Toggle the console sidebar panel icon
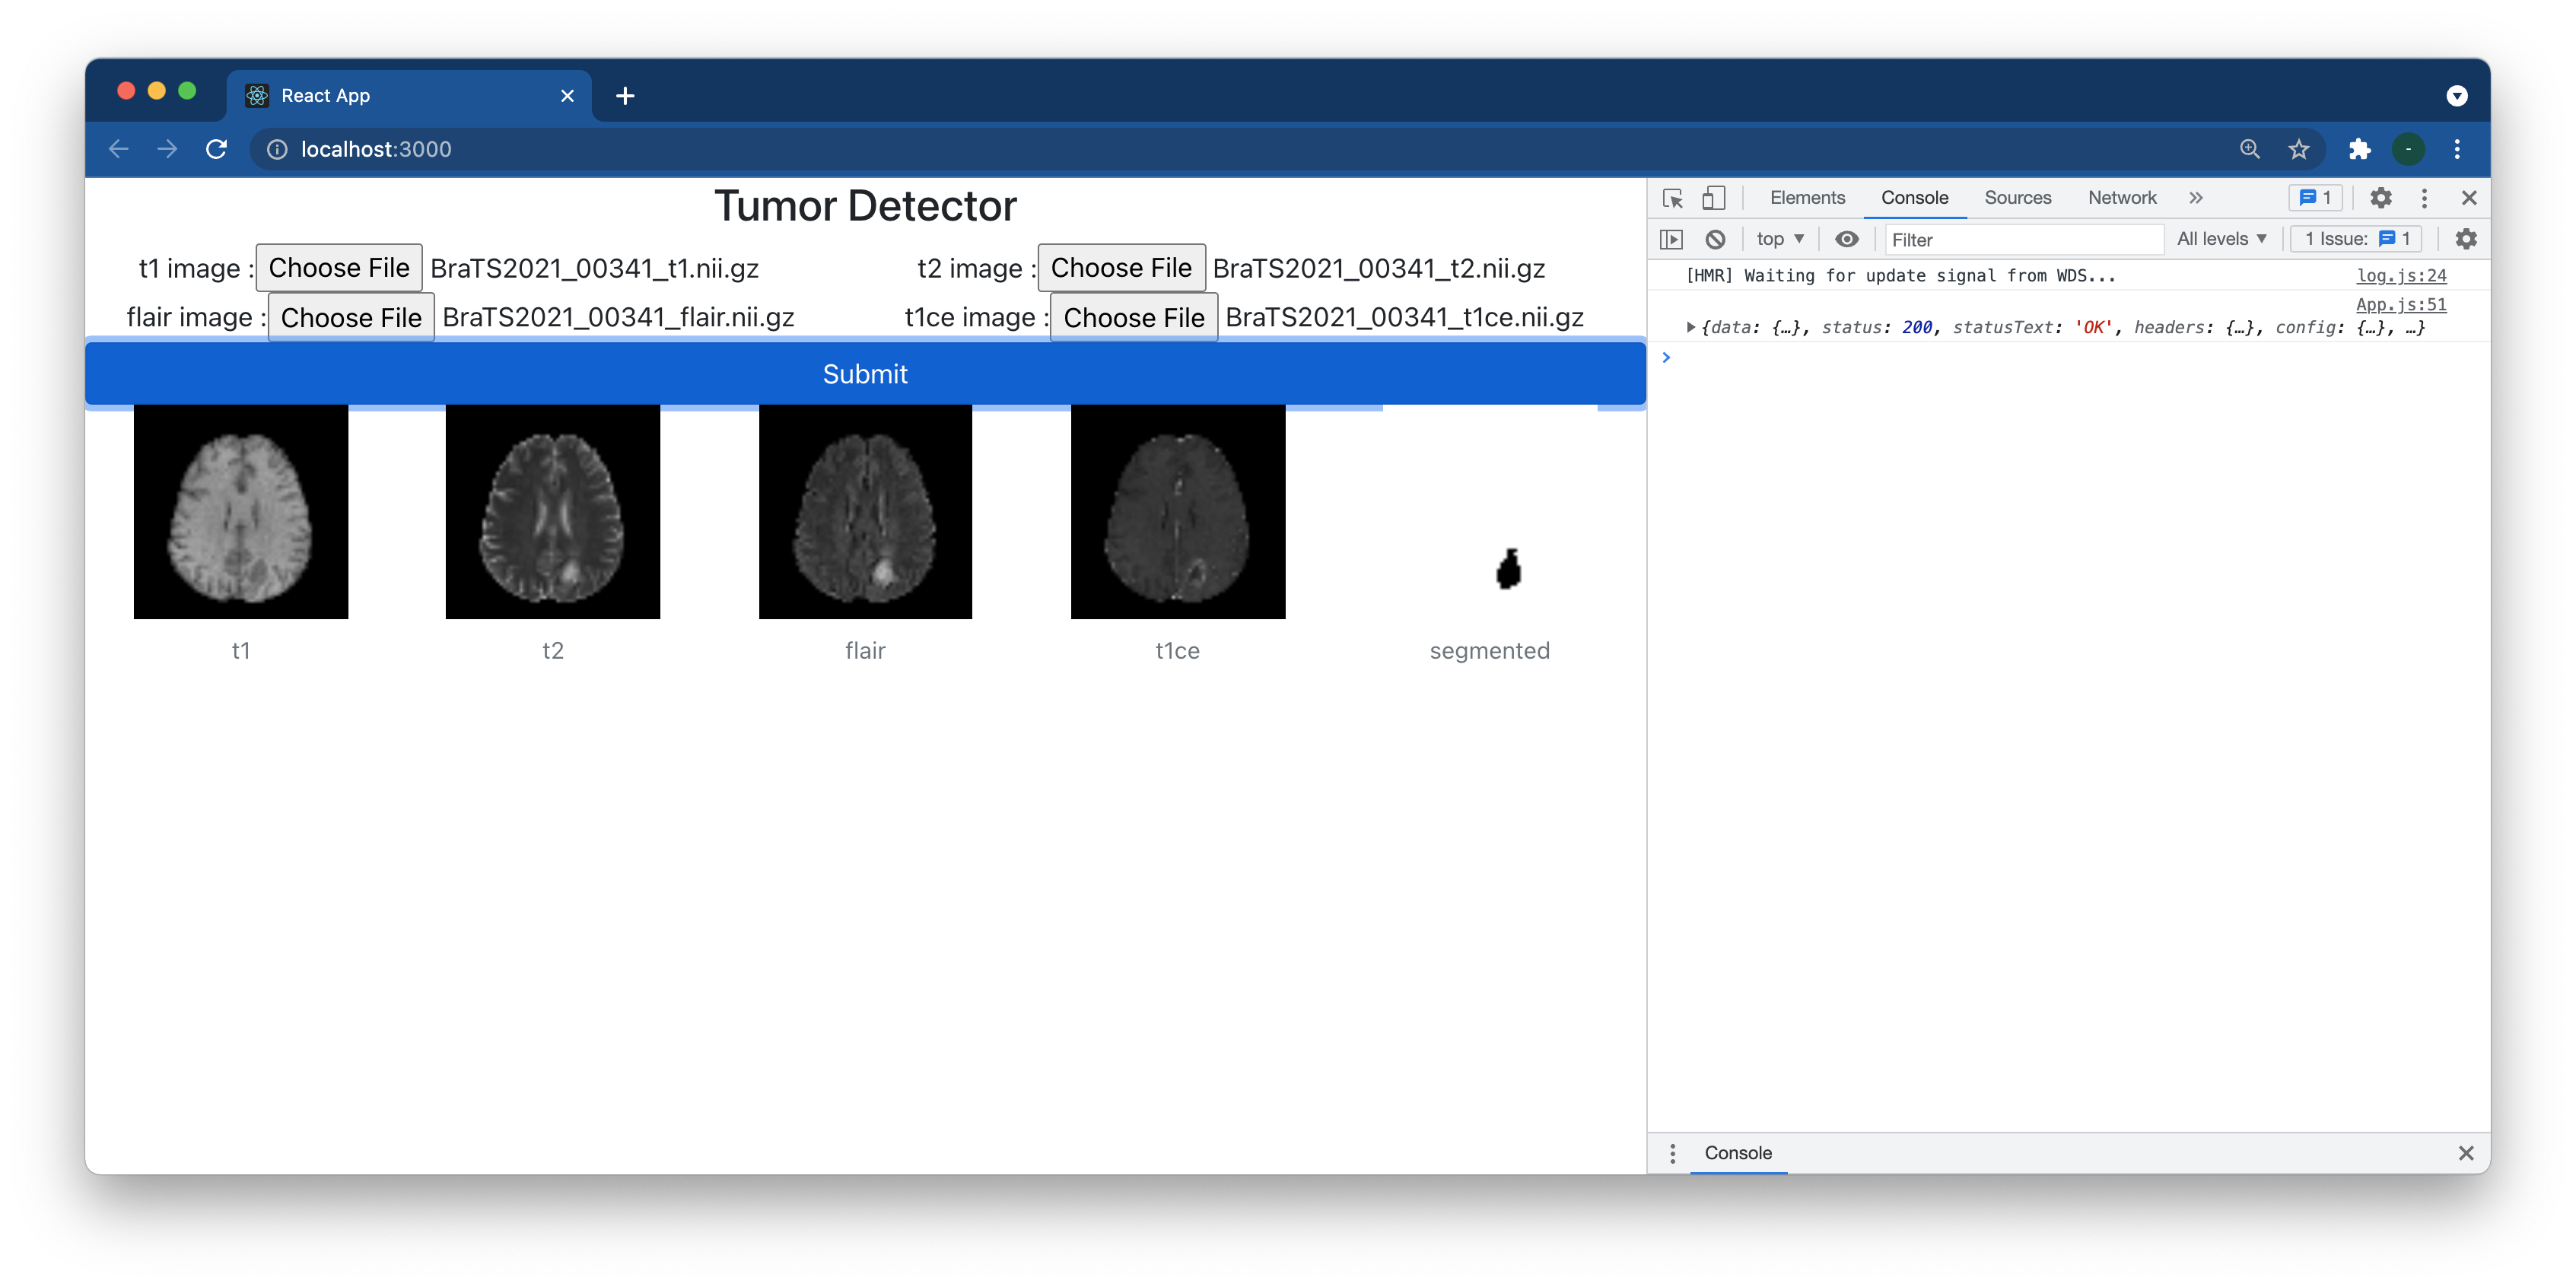Viewport: 2576px width, 1287px height. 1671,239
